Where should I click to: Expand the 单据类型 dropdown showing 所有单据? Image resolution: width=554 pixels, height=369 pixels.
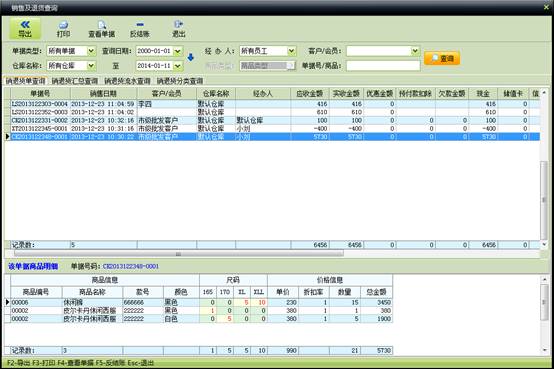point(91,51)
